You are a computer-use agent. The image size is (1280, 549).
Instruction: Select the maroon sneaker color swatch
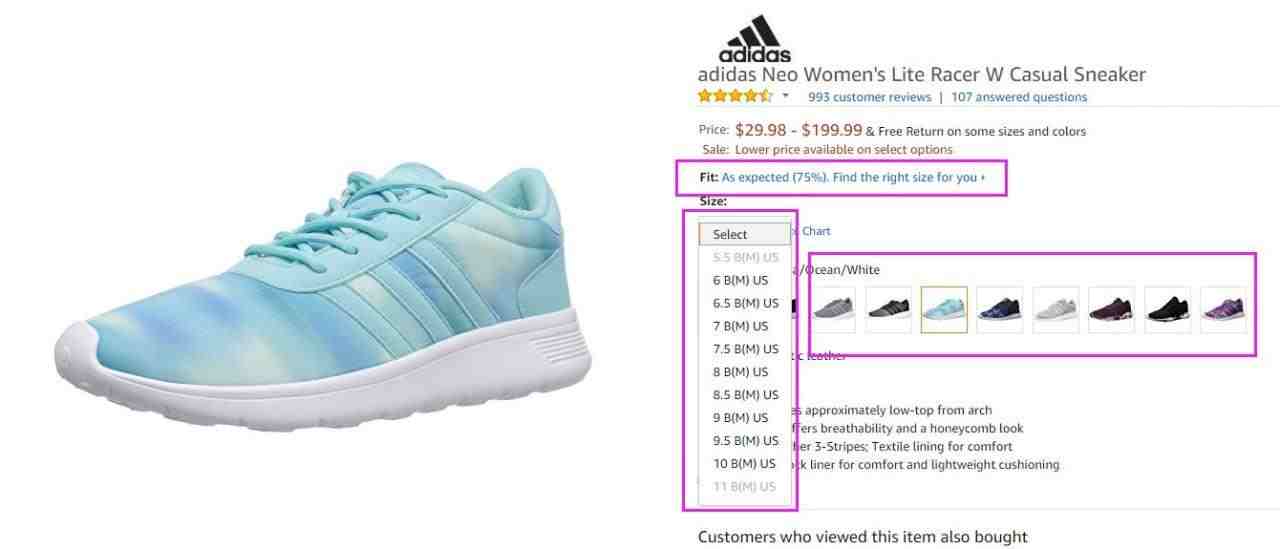click(x=1112, y=310)
